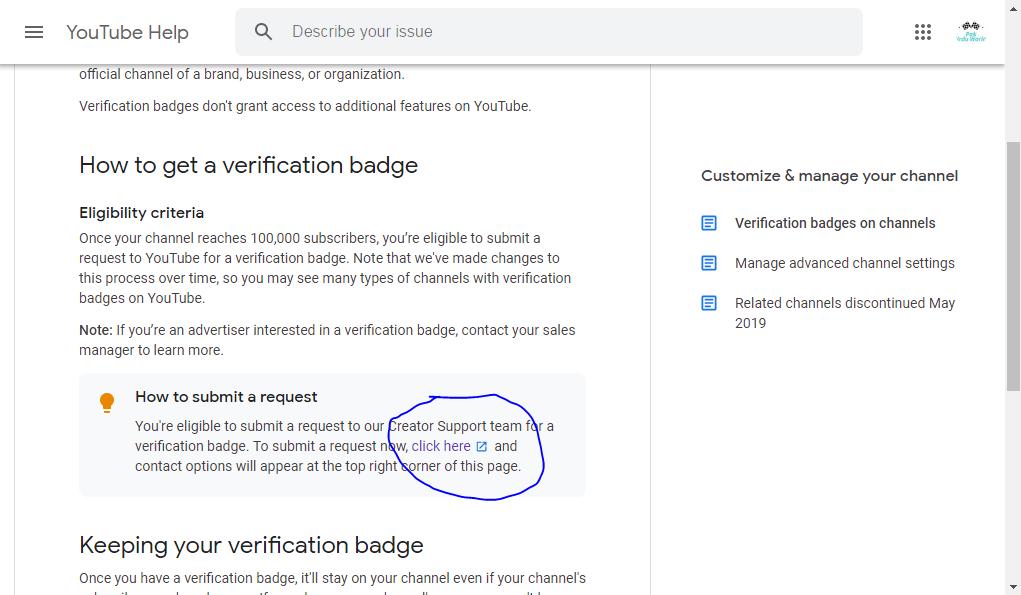1021x595 pixels.
Task: Open the YouTube Help home link
Action: (127, 32)
